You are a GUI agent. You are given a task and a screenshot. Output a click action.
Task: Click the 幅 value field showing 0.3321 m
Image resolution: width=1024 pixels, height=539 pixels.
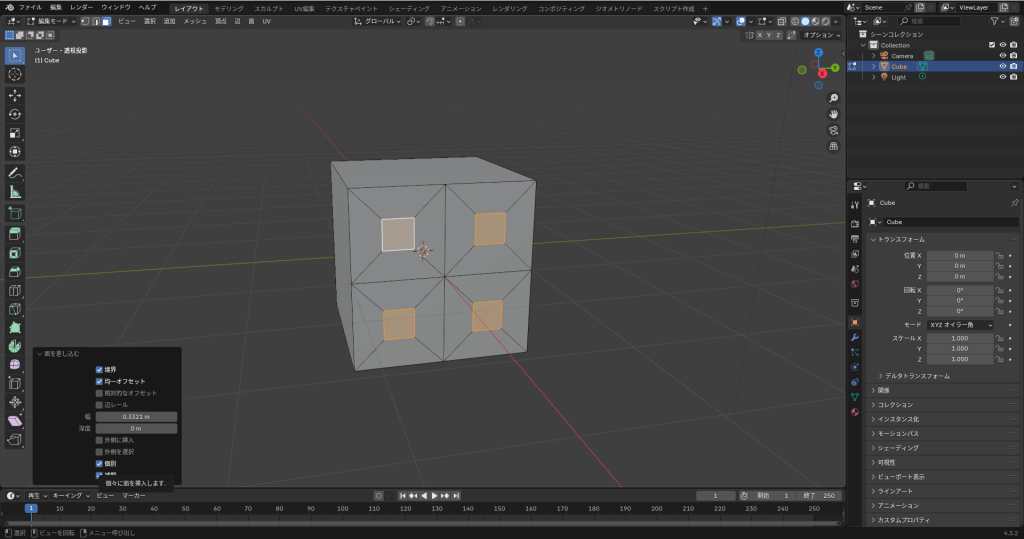(136, 417)
